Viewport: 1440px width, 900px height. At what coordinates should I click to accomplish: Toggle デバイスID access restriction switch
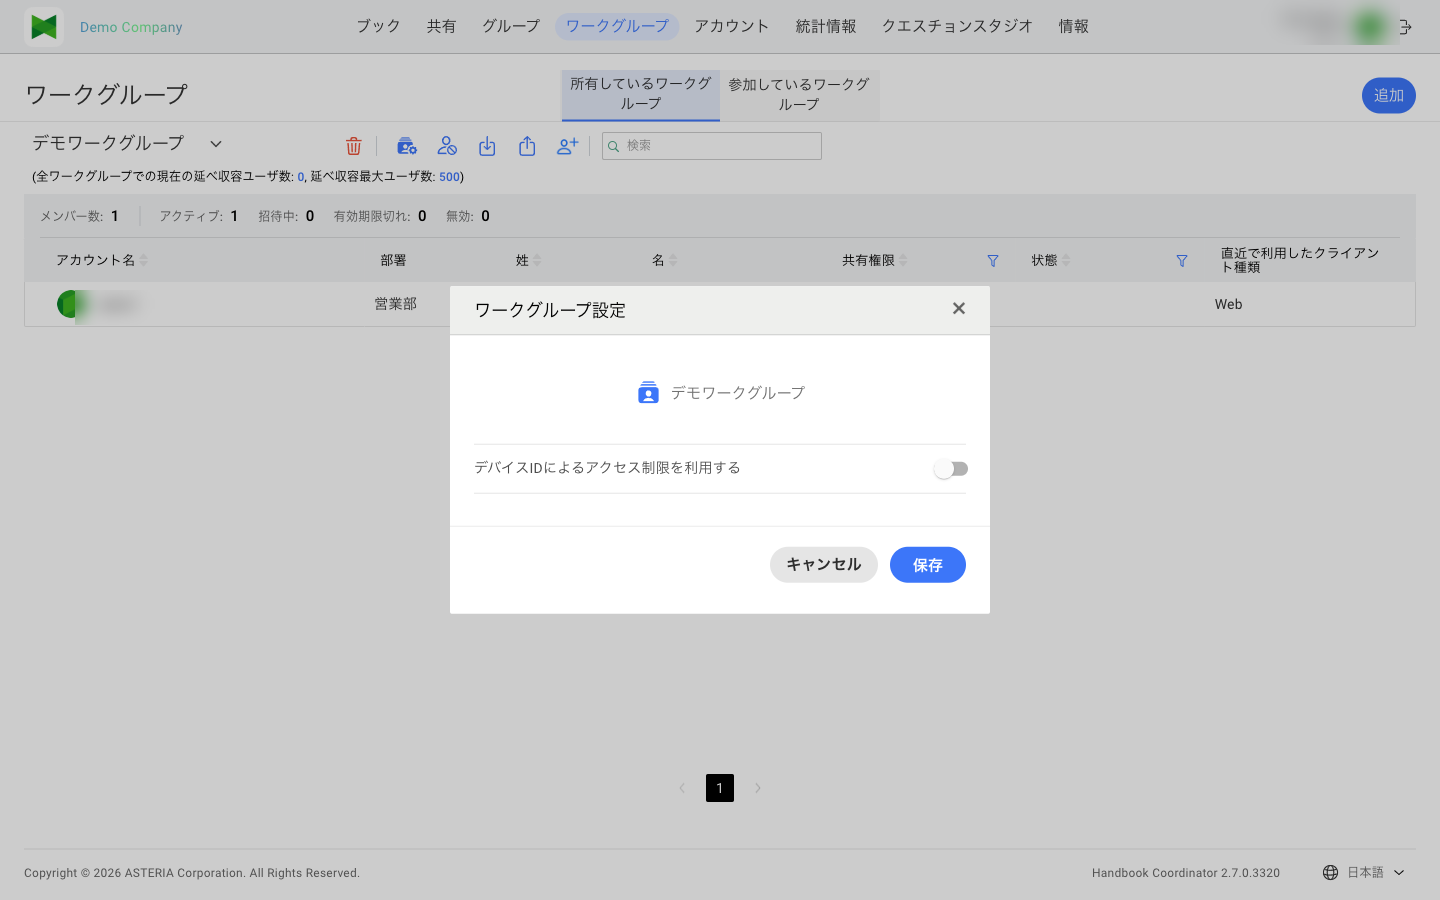pos(951,469)
